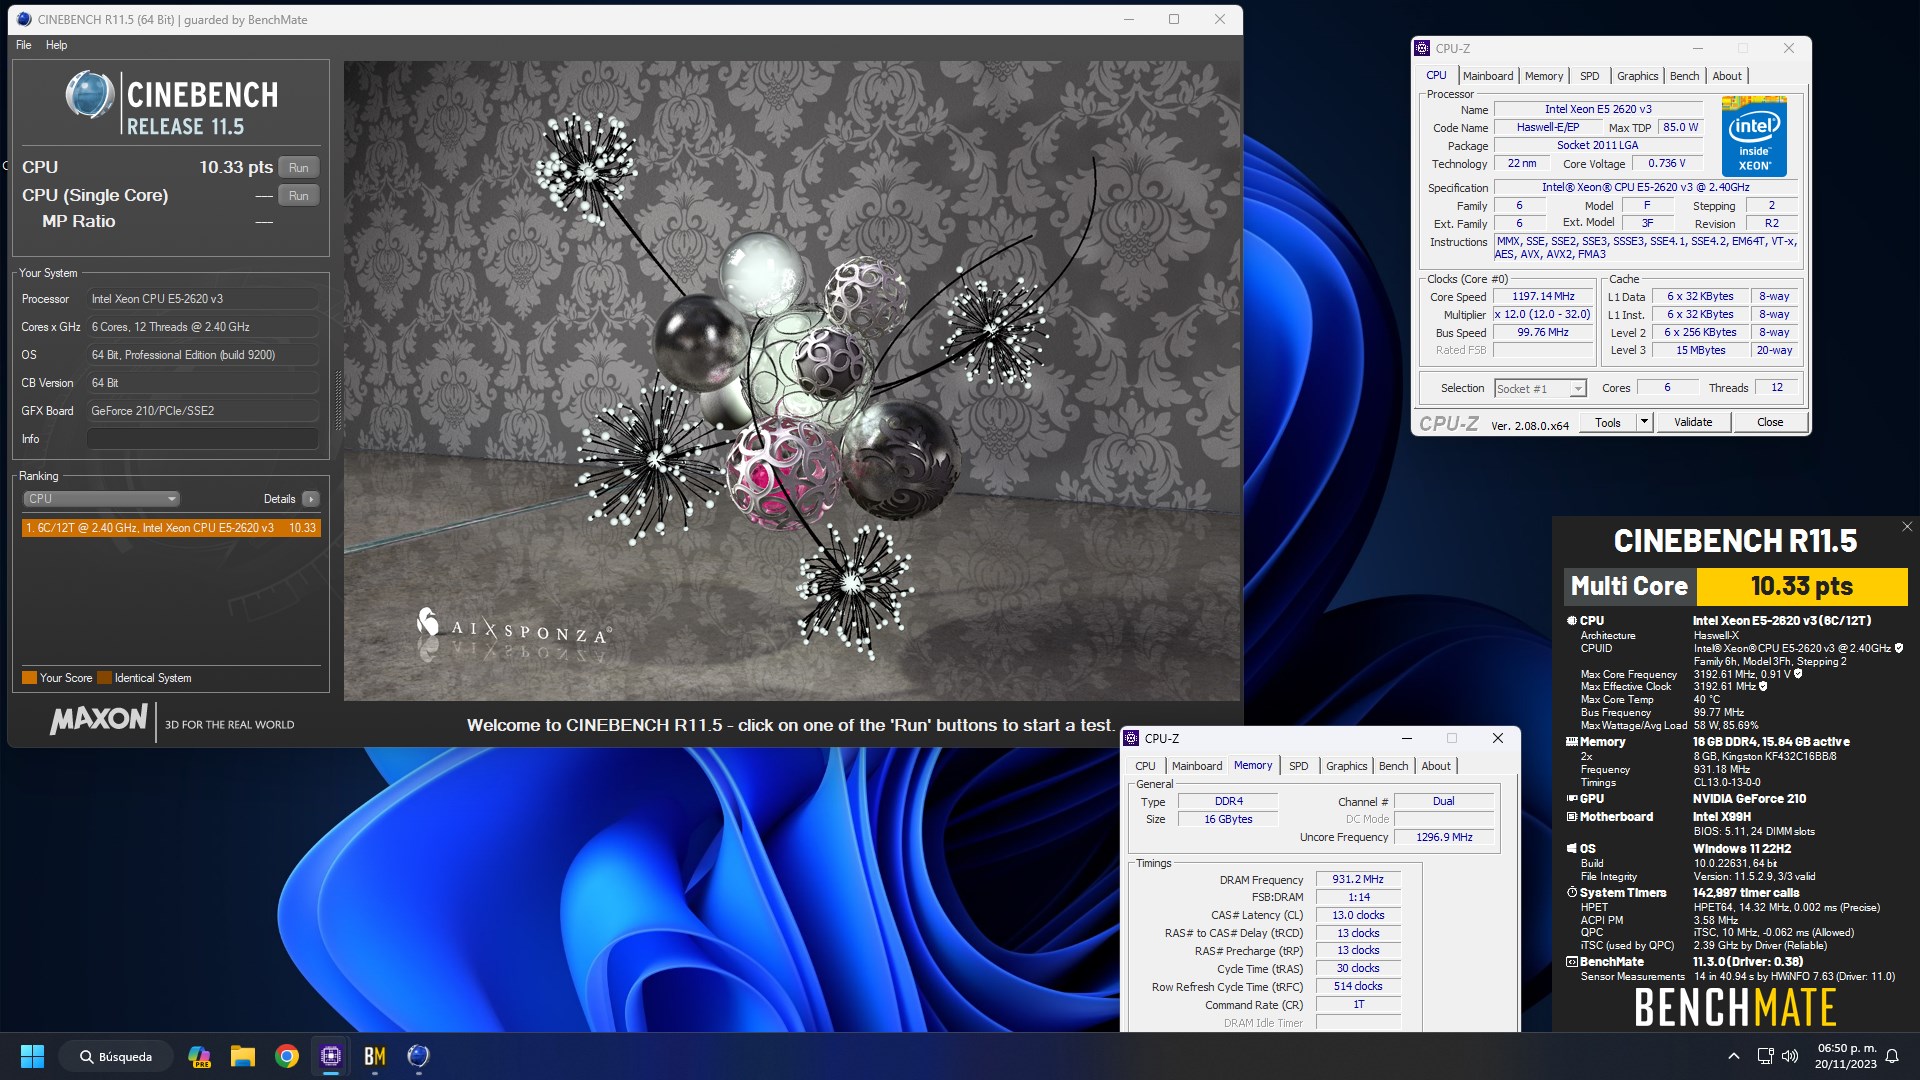Image resolution: width=1920 pixels, height=1080 pixels.
Task: Expand the Tools dropdown arrow in CPU-Z
Action: pos(1643,423)
